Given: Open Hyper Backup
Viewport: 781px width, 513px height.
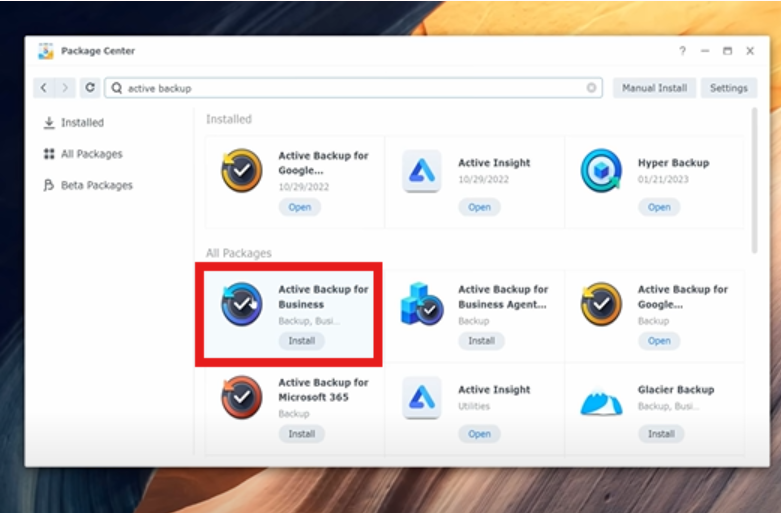Looking at the screenshot, I should (x=659, y=207).
